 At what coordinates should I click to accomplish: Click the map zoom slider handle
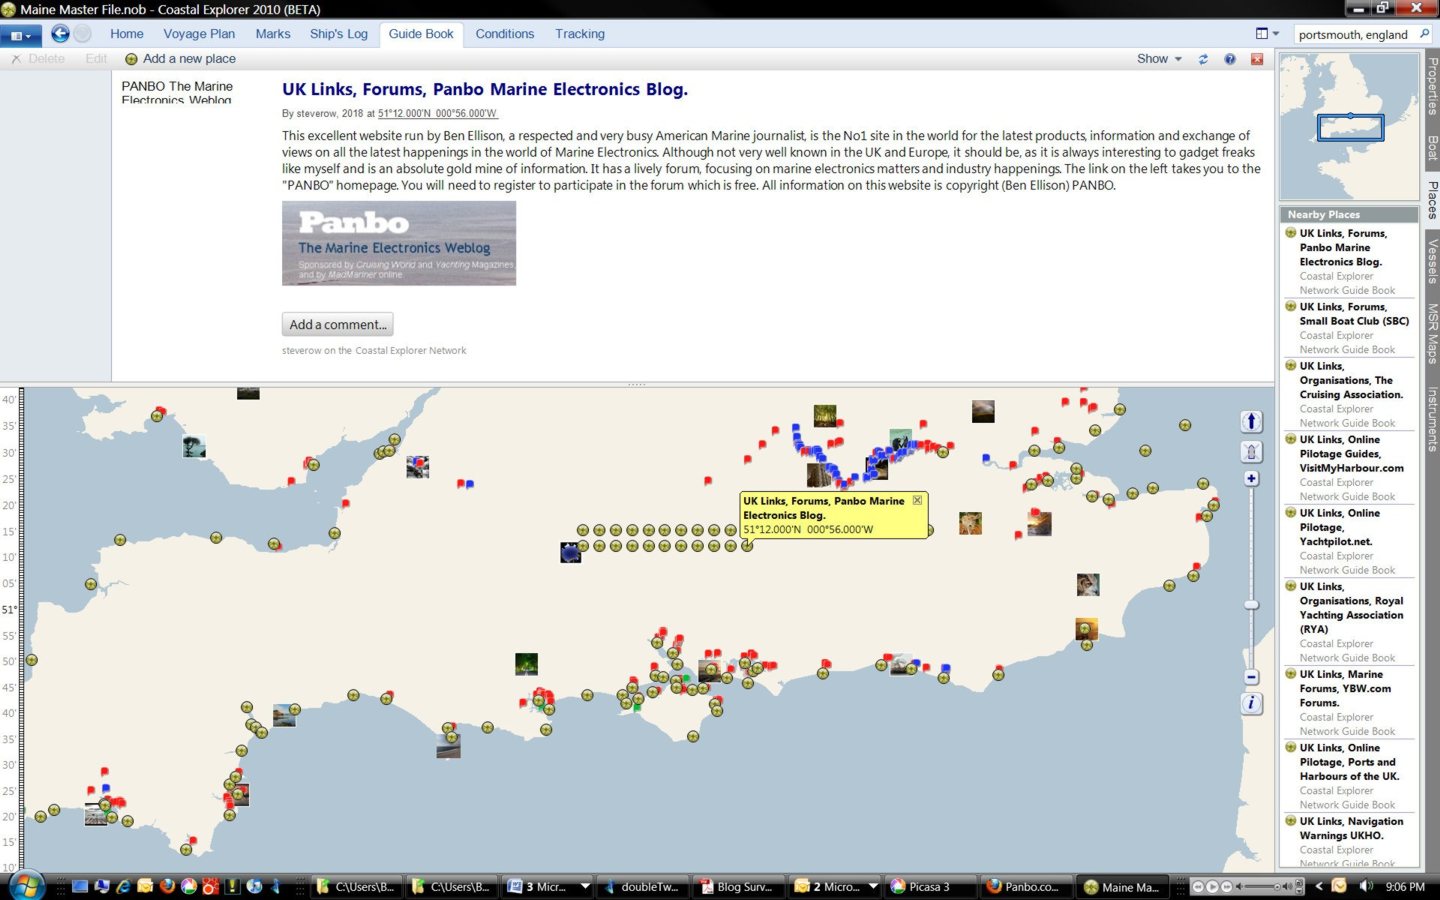pos(1251,605)
